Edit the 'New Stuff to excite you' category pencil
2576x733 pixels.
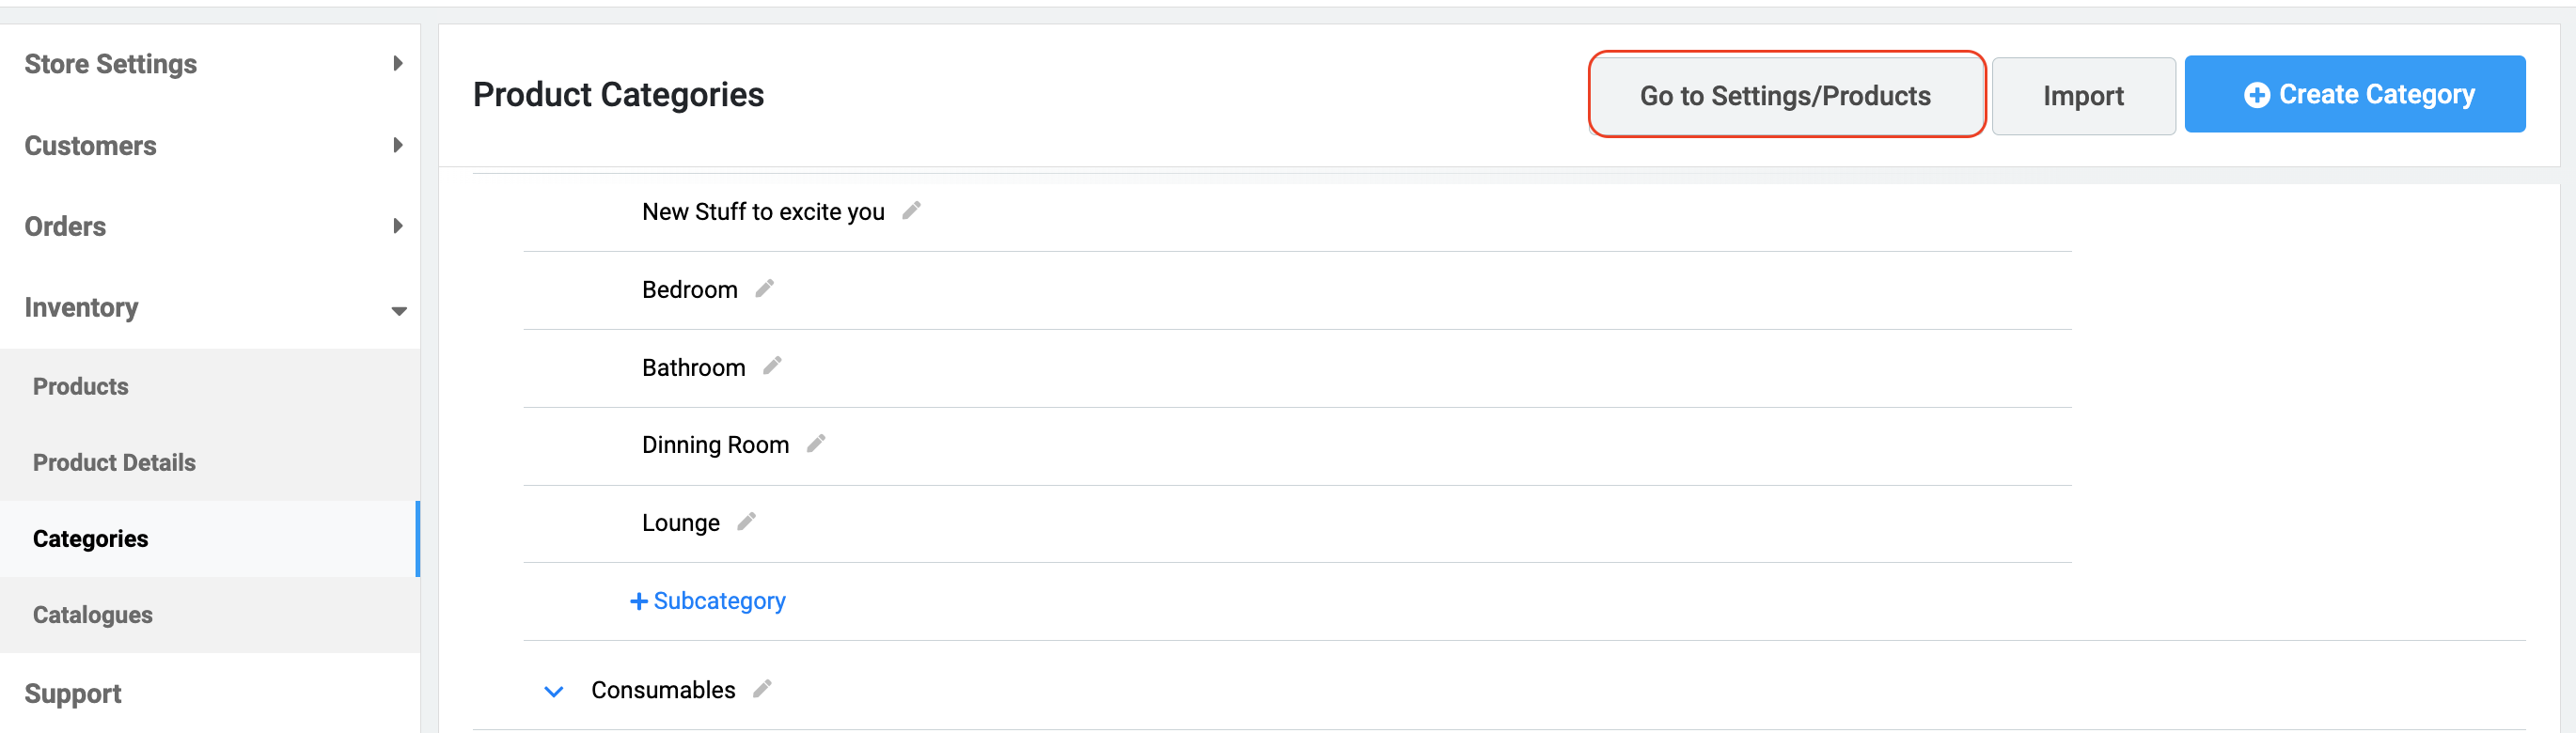point(911,210)
